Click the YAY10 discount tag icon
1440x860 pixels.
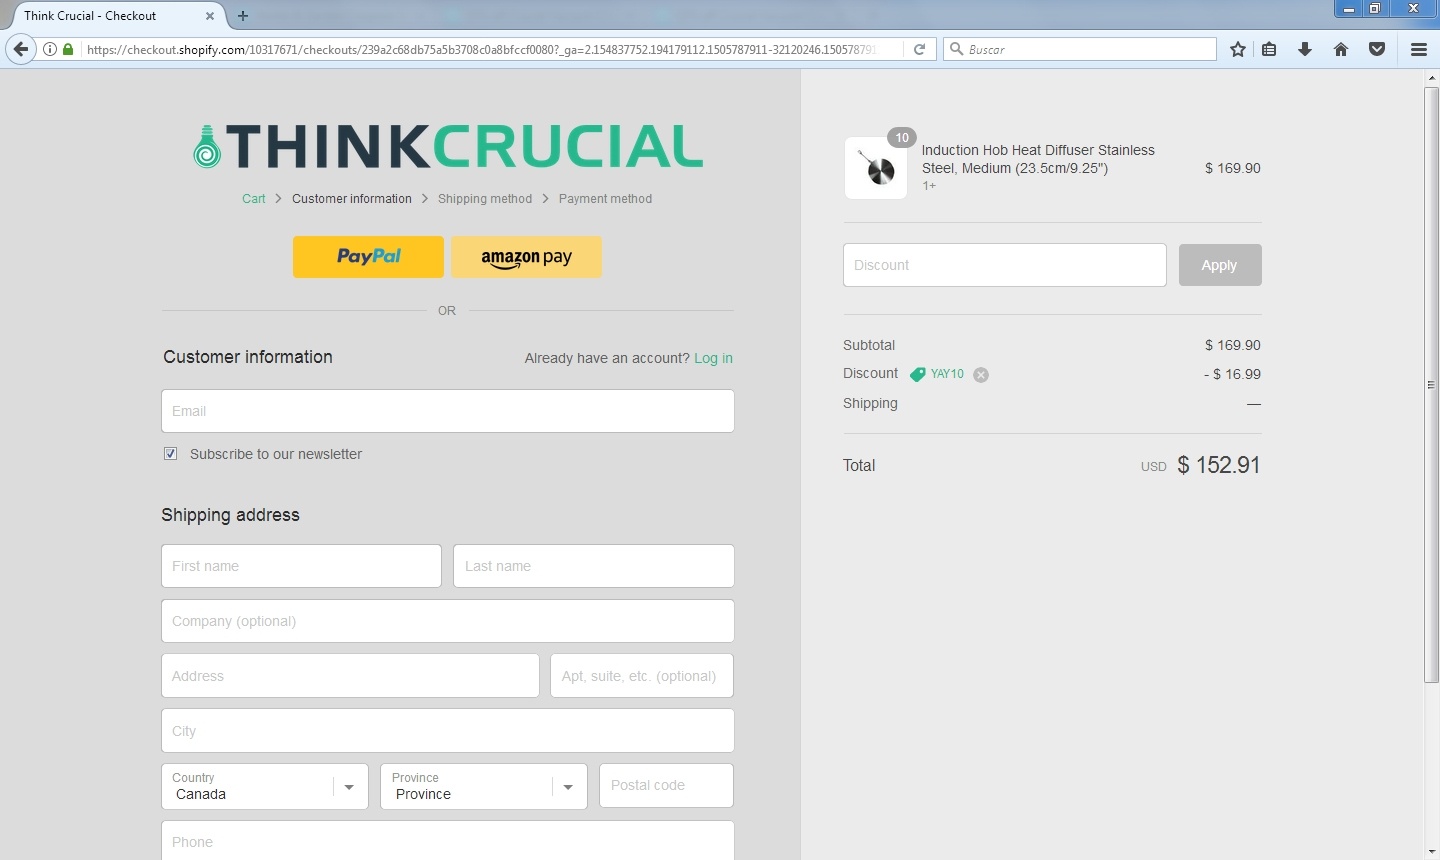(917, 375)
